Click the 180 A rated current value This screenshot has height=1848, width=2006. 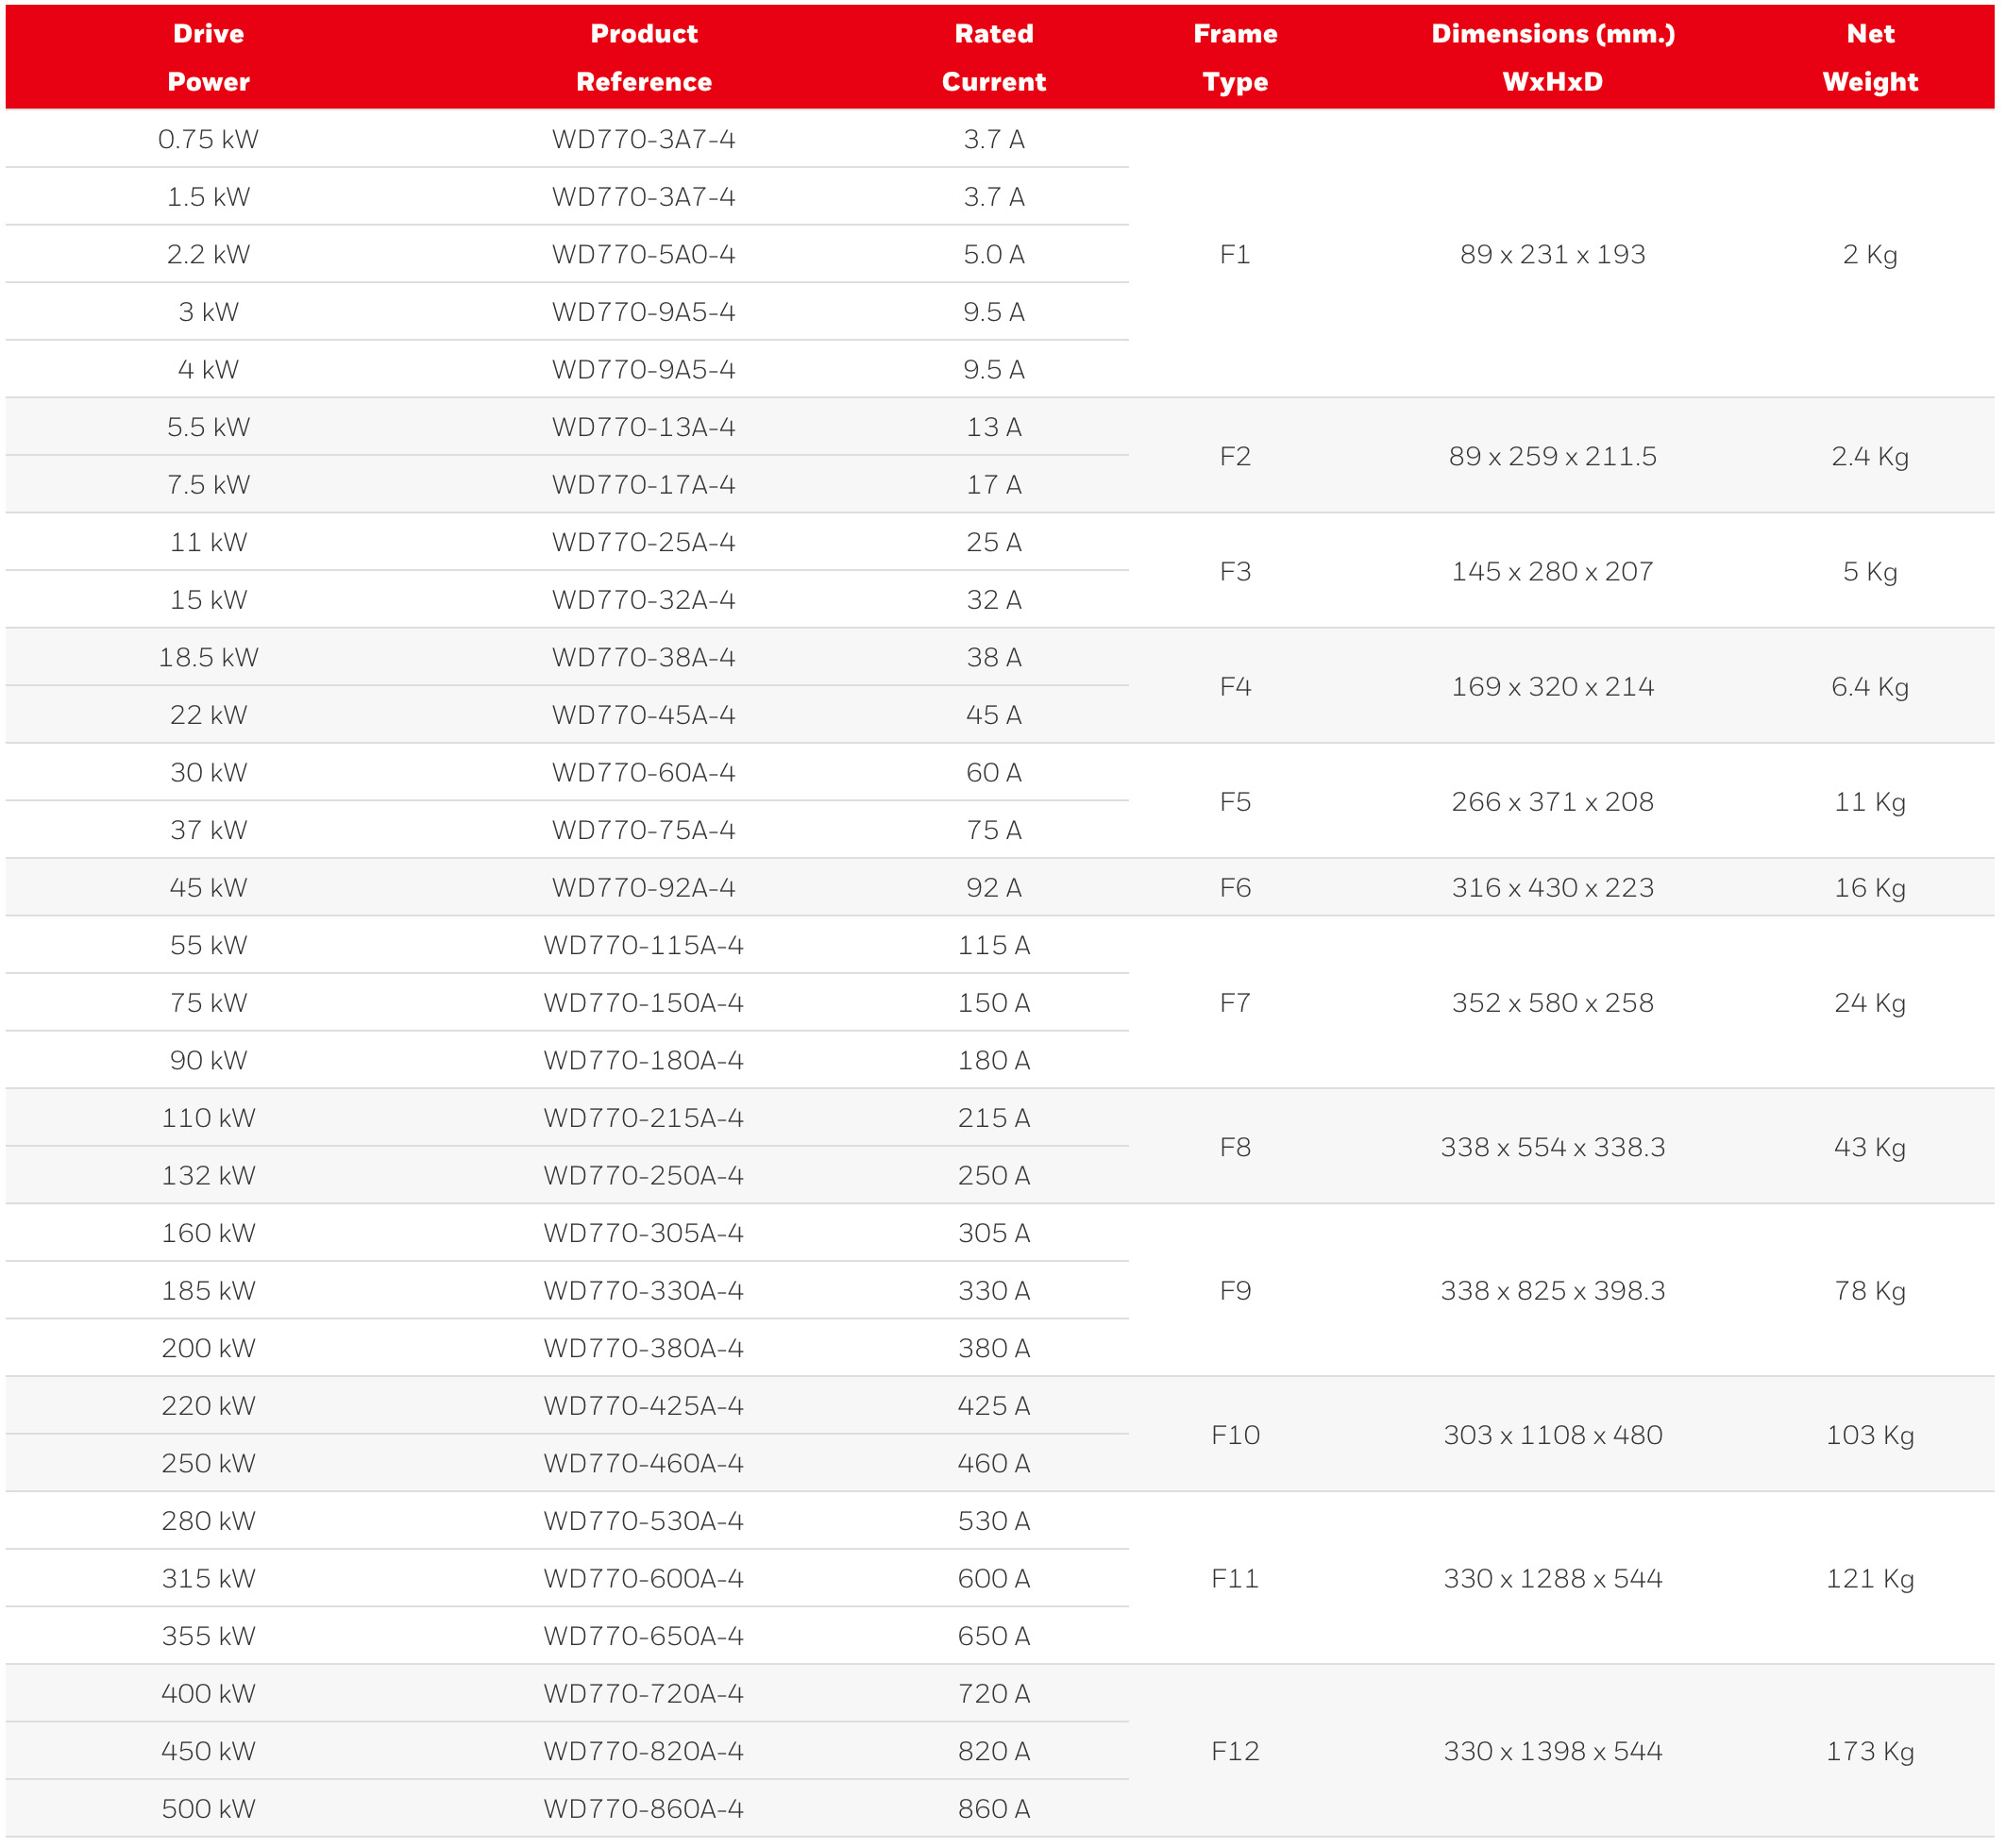(993, 1060)
